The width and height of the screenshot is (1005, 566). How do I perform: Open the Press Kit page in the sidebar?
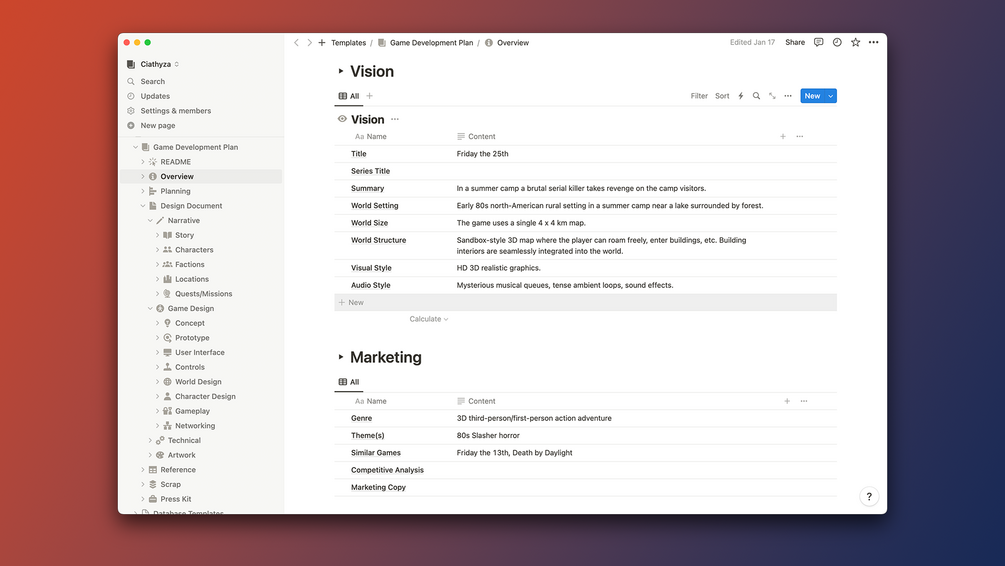[176, 499]
